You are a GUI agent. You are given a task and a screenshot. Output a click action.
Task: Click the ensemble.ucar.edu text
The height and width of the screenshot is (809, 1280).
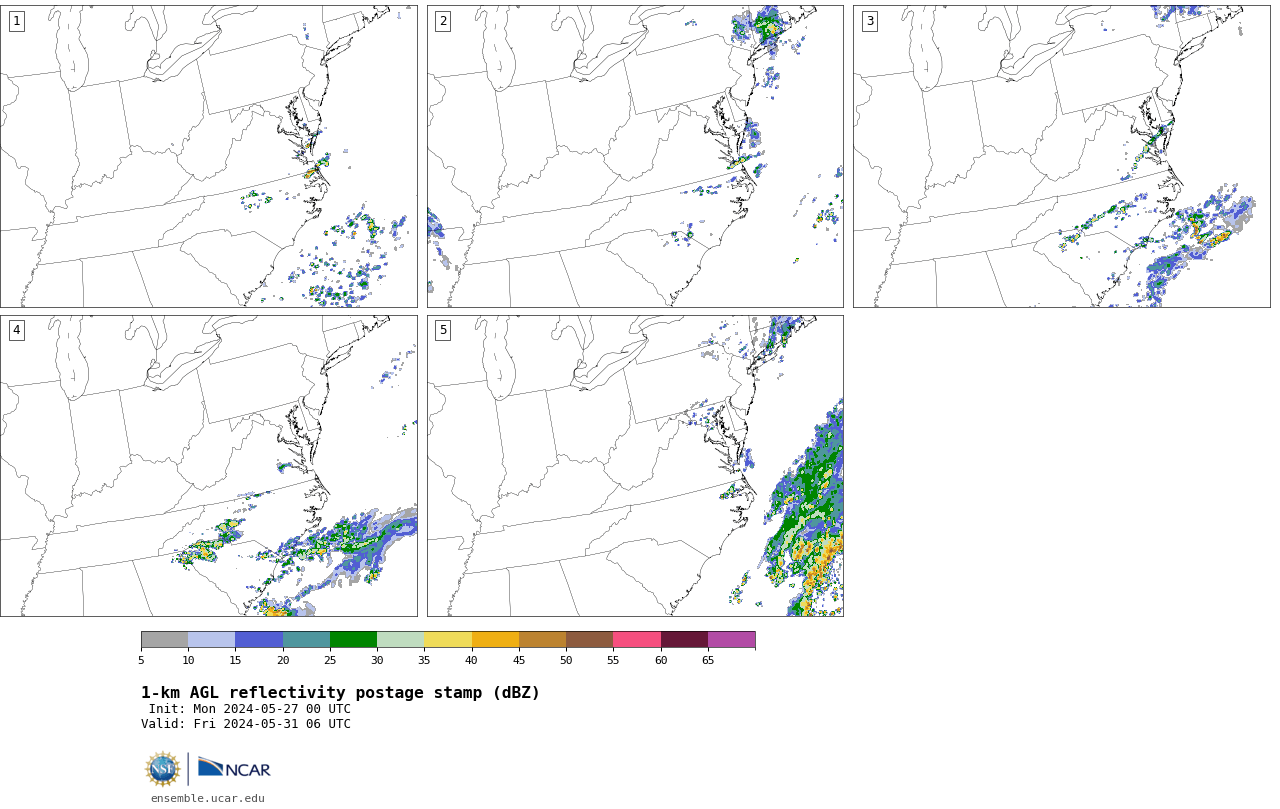click(208, 798)
